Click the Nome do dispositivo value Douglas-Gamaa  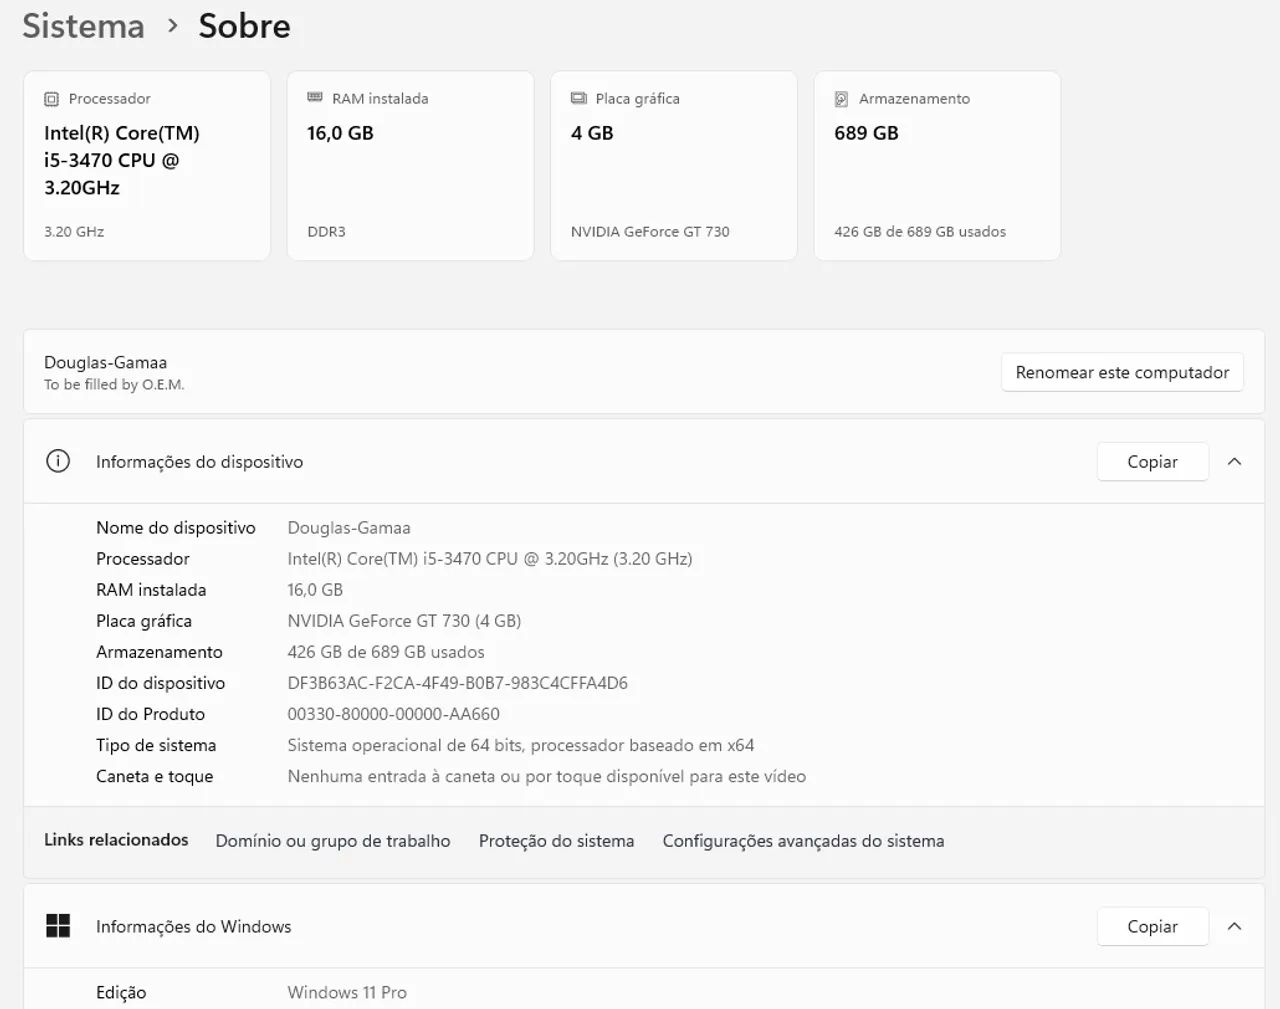(x=349, y=528)
